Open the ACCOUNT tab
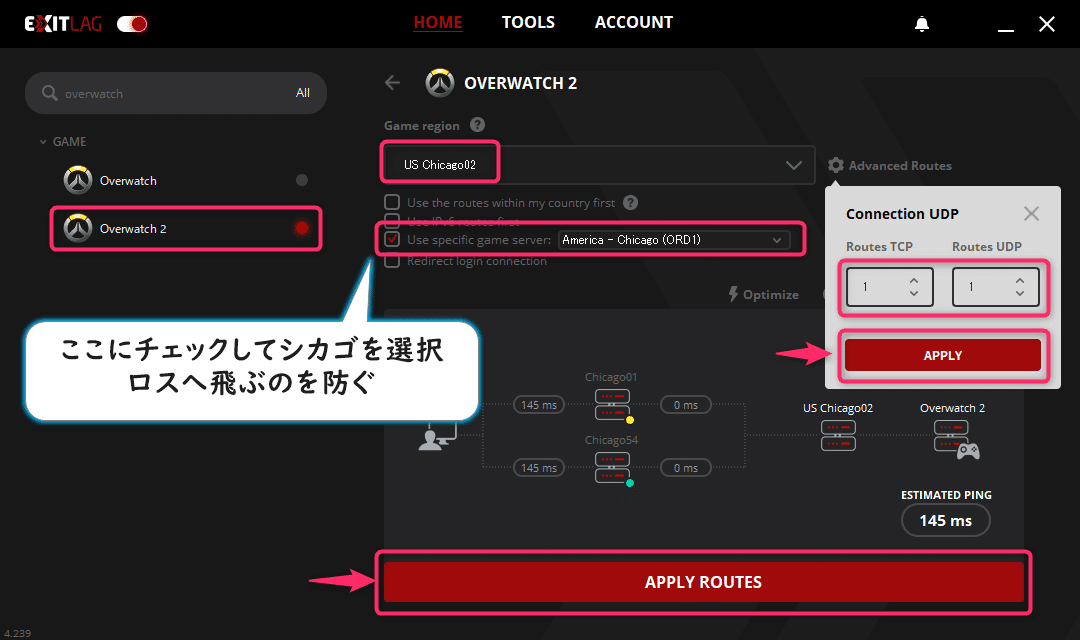This screenshot has height=640, width=1080. click(634, 22)
